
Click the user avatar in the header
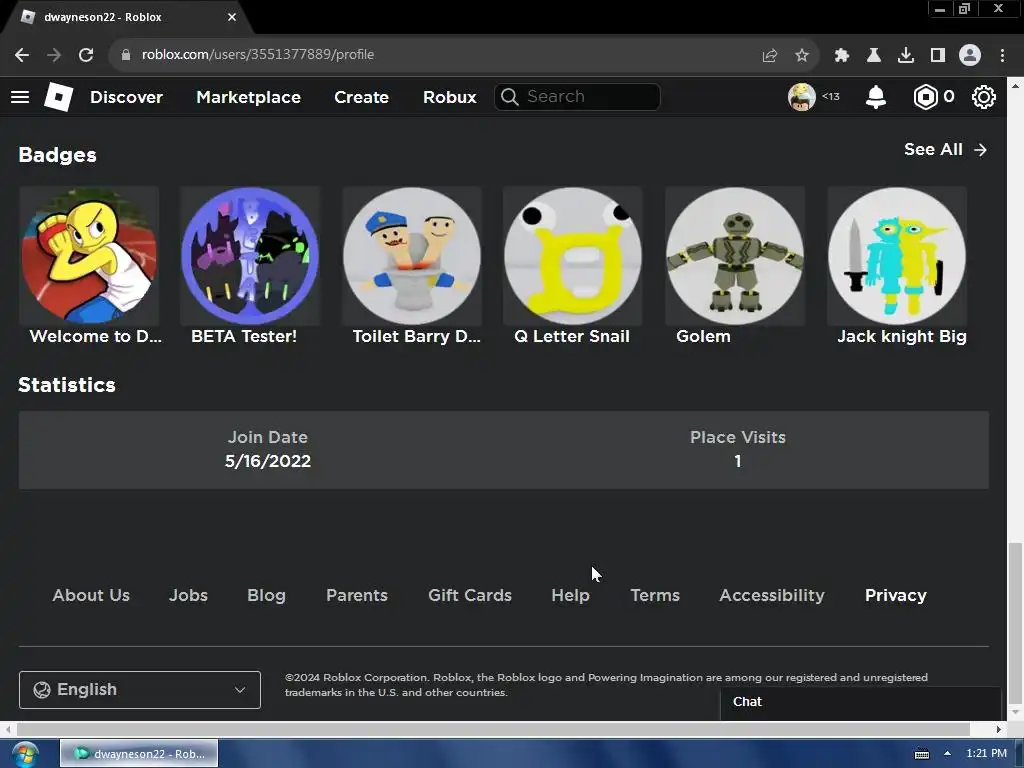801,97
